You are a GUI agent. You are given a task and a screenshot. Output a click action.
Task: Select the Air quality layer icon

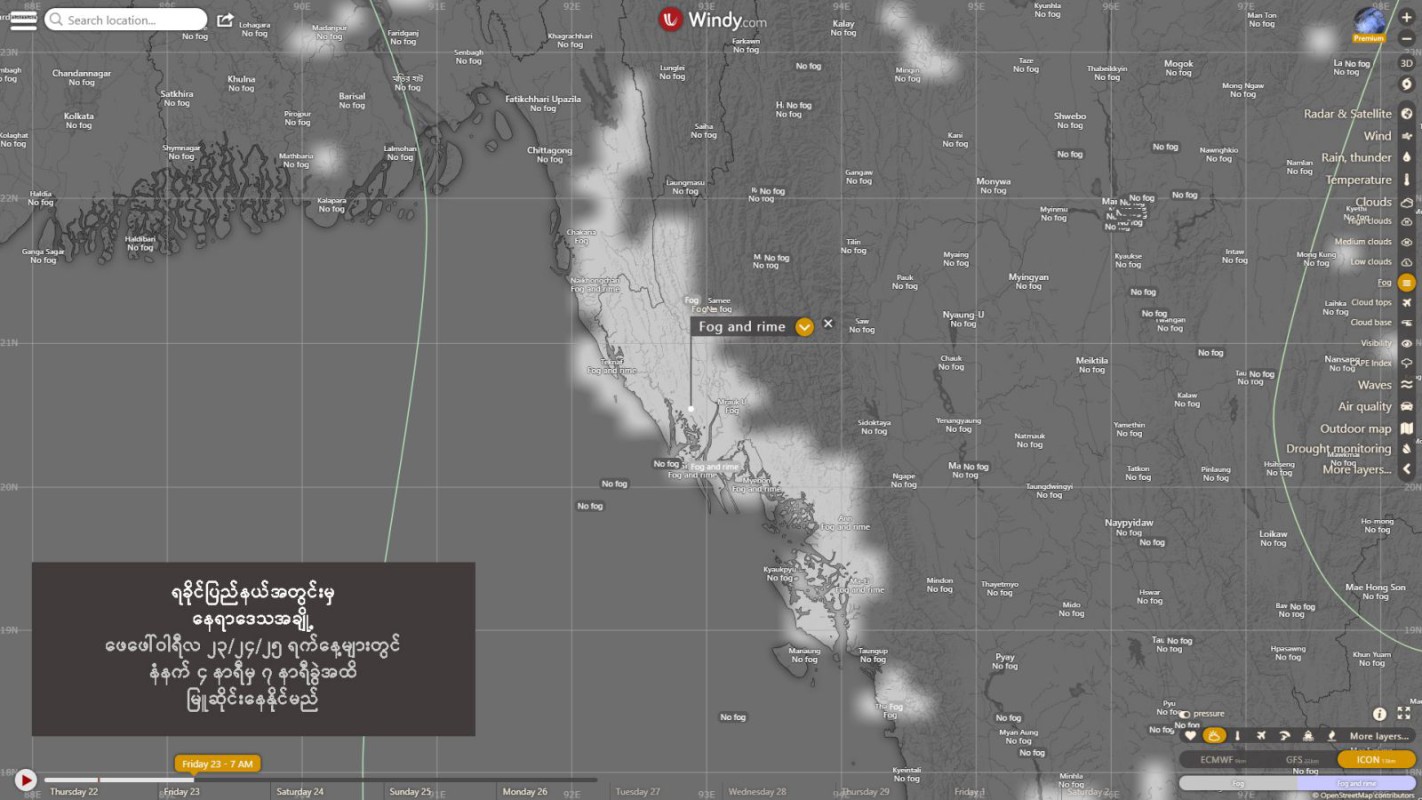click(x=1407, y=407)
